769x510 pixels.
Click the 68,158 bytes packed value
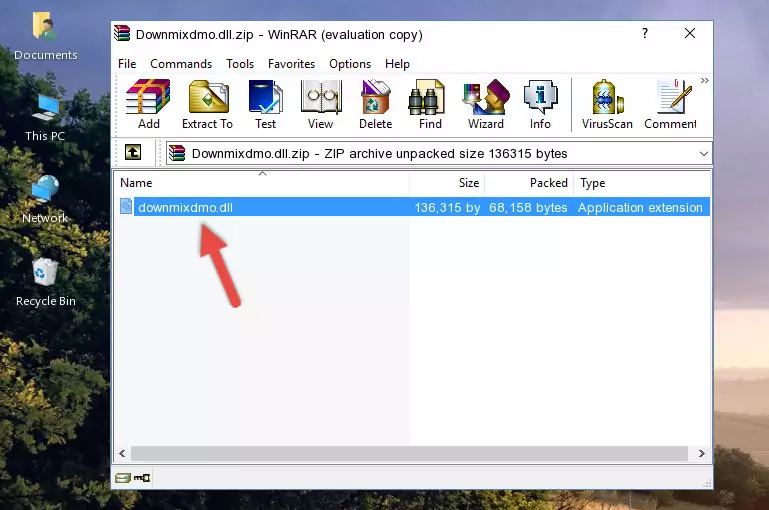tap(528, 207)
